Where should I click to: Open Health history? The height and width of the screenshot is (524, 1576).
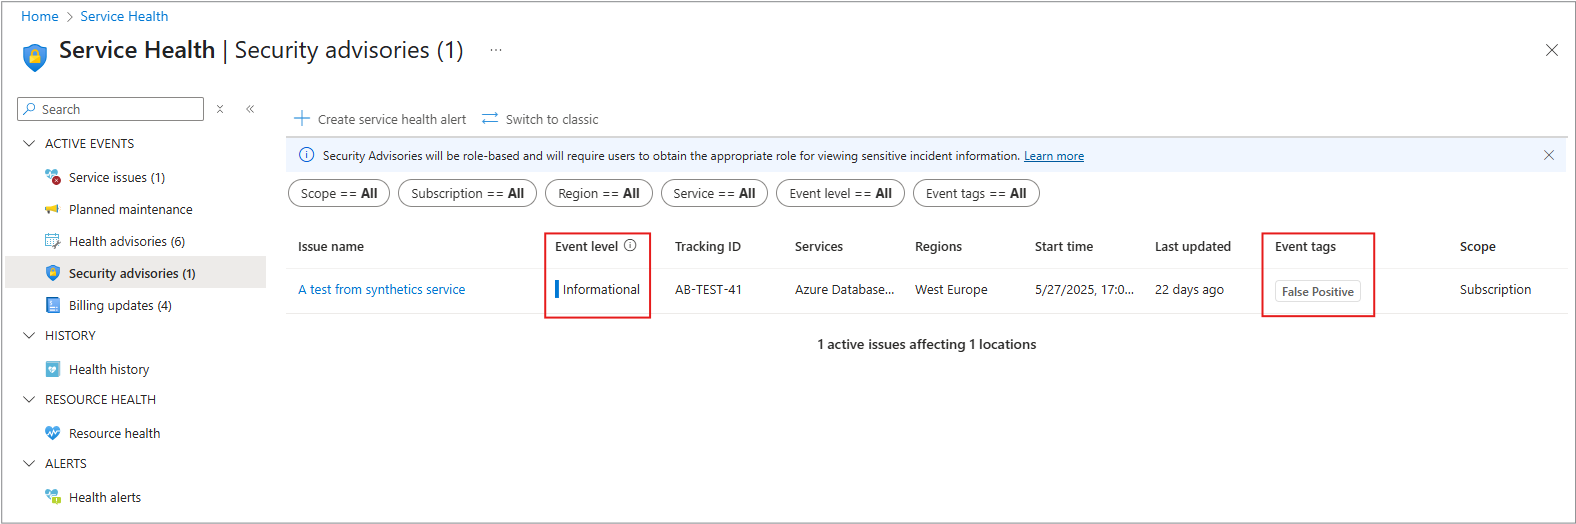[x=109, y=369]
